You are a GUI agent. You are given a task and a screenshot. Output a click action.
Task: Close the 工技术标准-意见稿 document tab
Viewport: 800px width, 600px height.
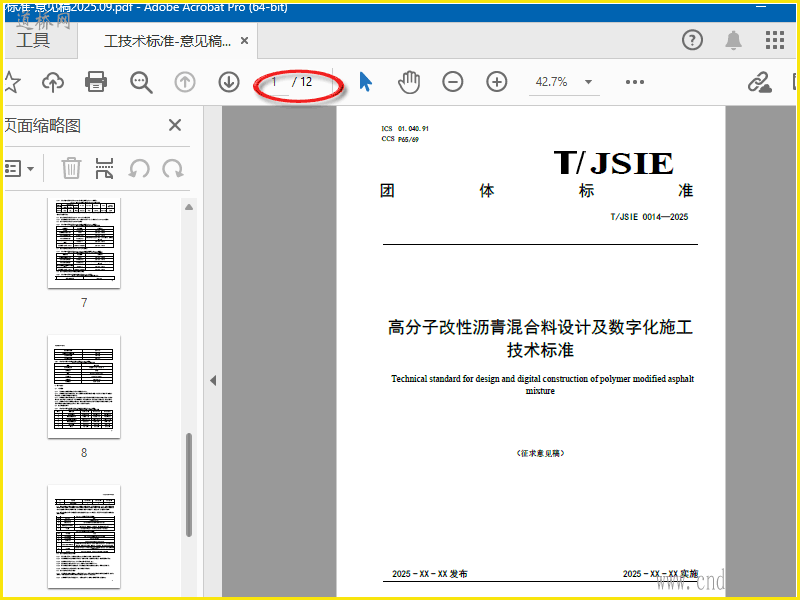pyautogui.click(x=244, y=40)
